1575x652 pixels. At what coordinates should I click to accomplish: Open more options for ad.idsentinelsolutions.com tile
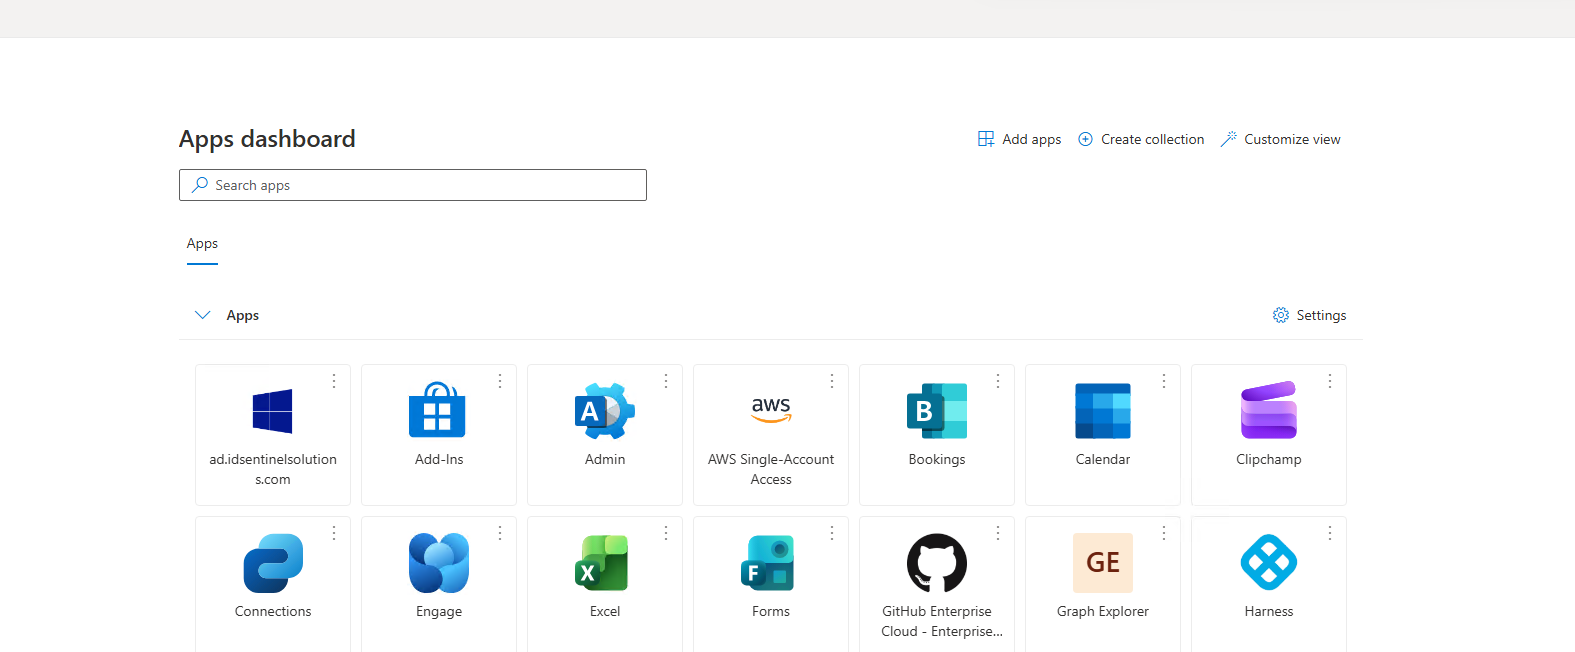334,381
